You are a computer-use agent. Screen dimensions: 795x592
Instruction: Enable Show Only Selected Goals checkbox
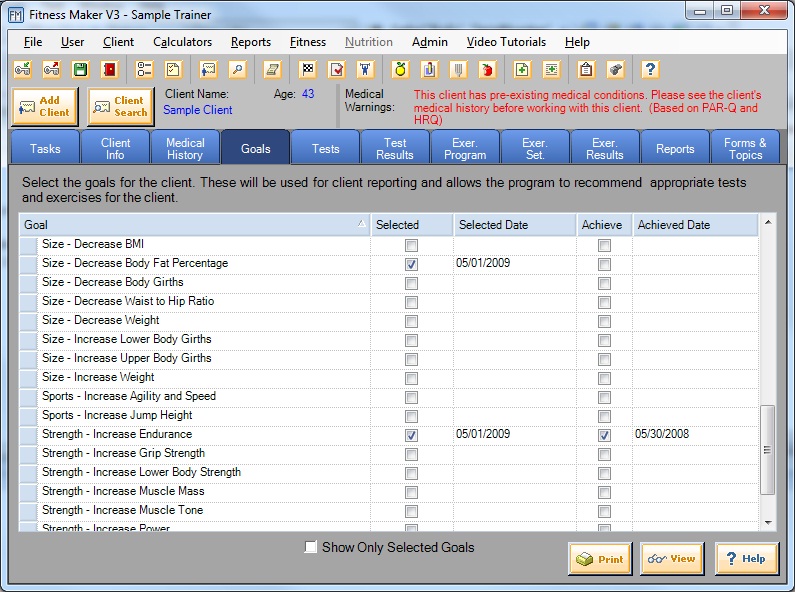310,547
